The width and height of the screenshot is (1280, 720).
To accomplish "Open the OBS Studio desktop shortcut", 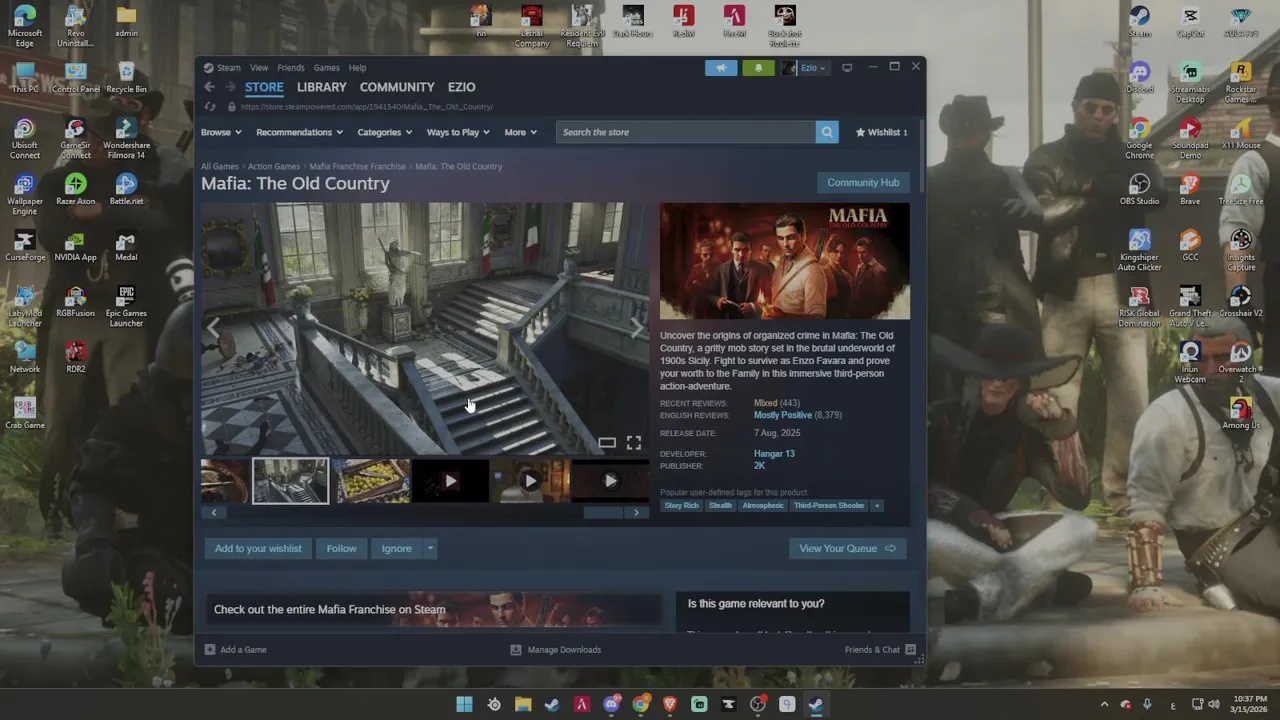I will coord(1139,190).
